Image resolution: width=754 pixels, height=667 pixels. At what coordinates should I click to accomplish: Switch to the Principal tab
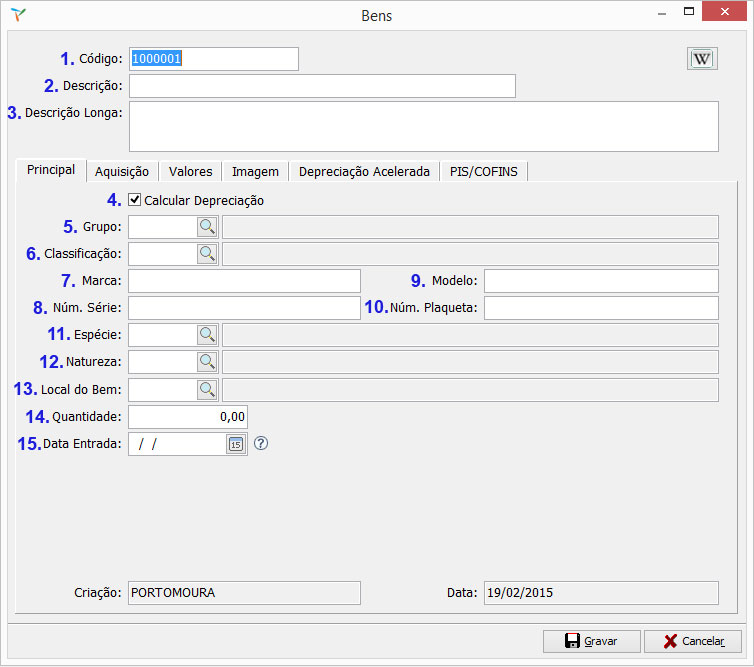click(51, 170)
